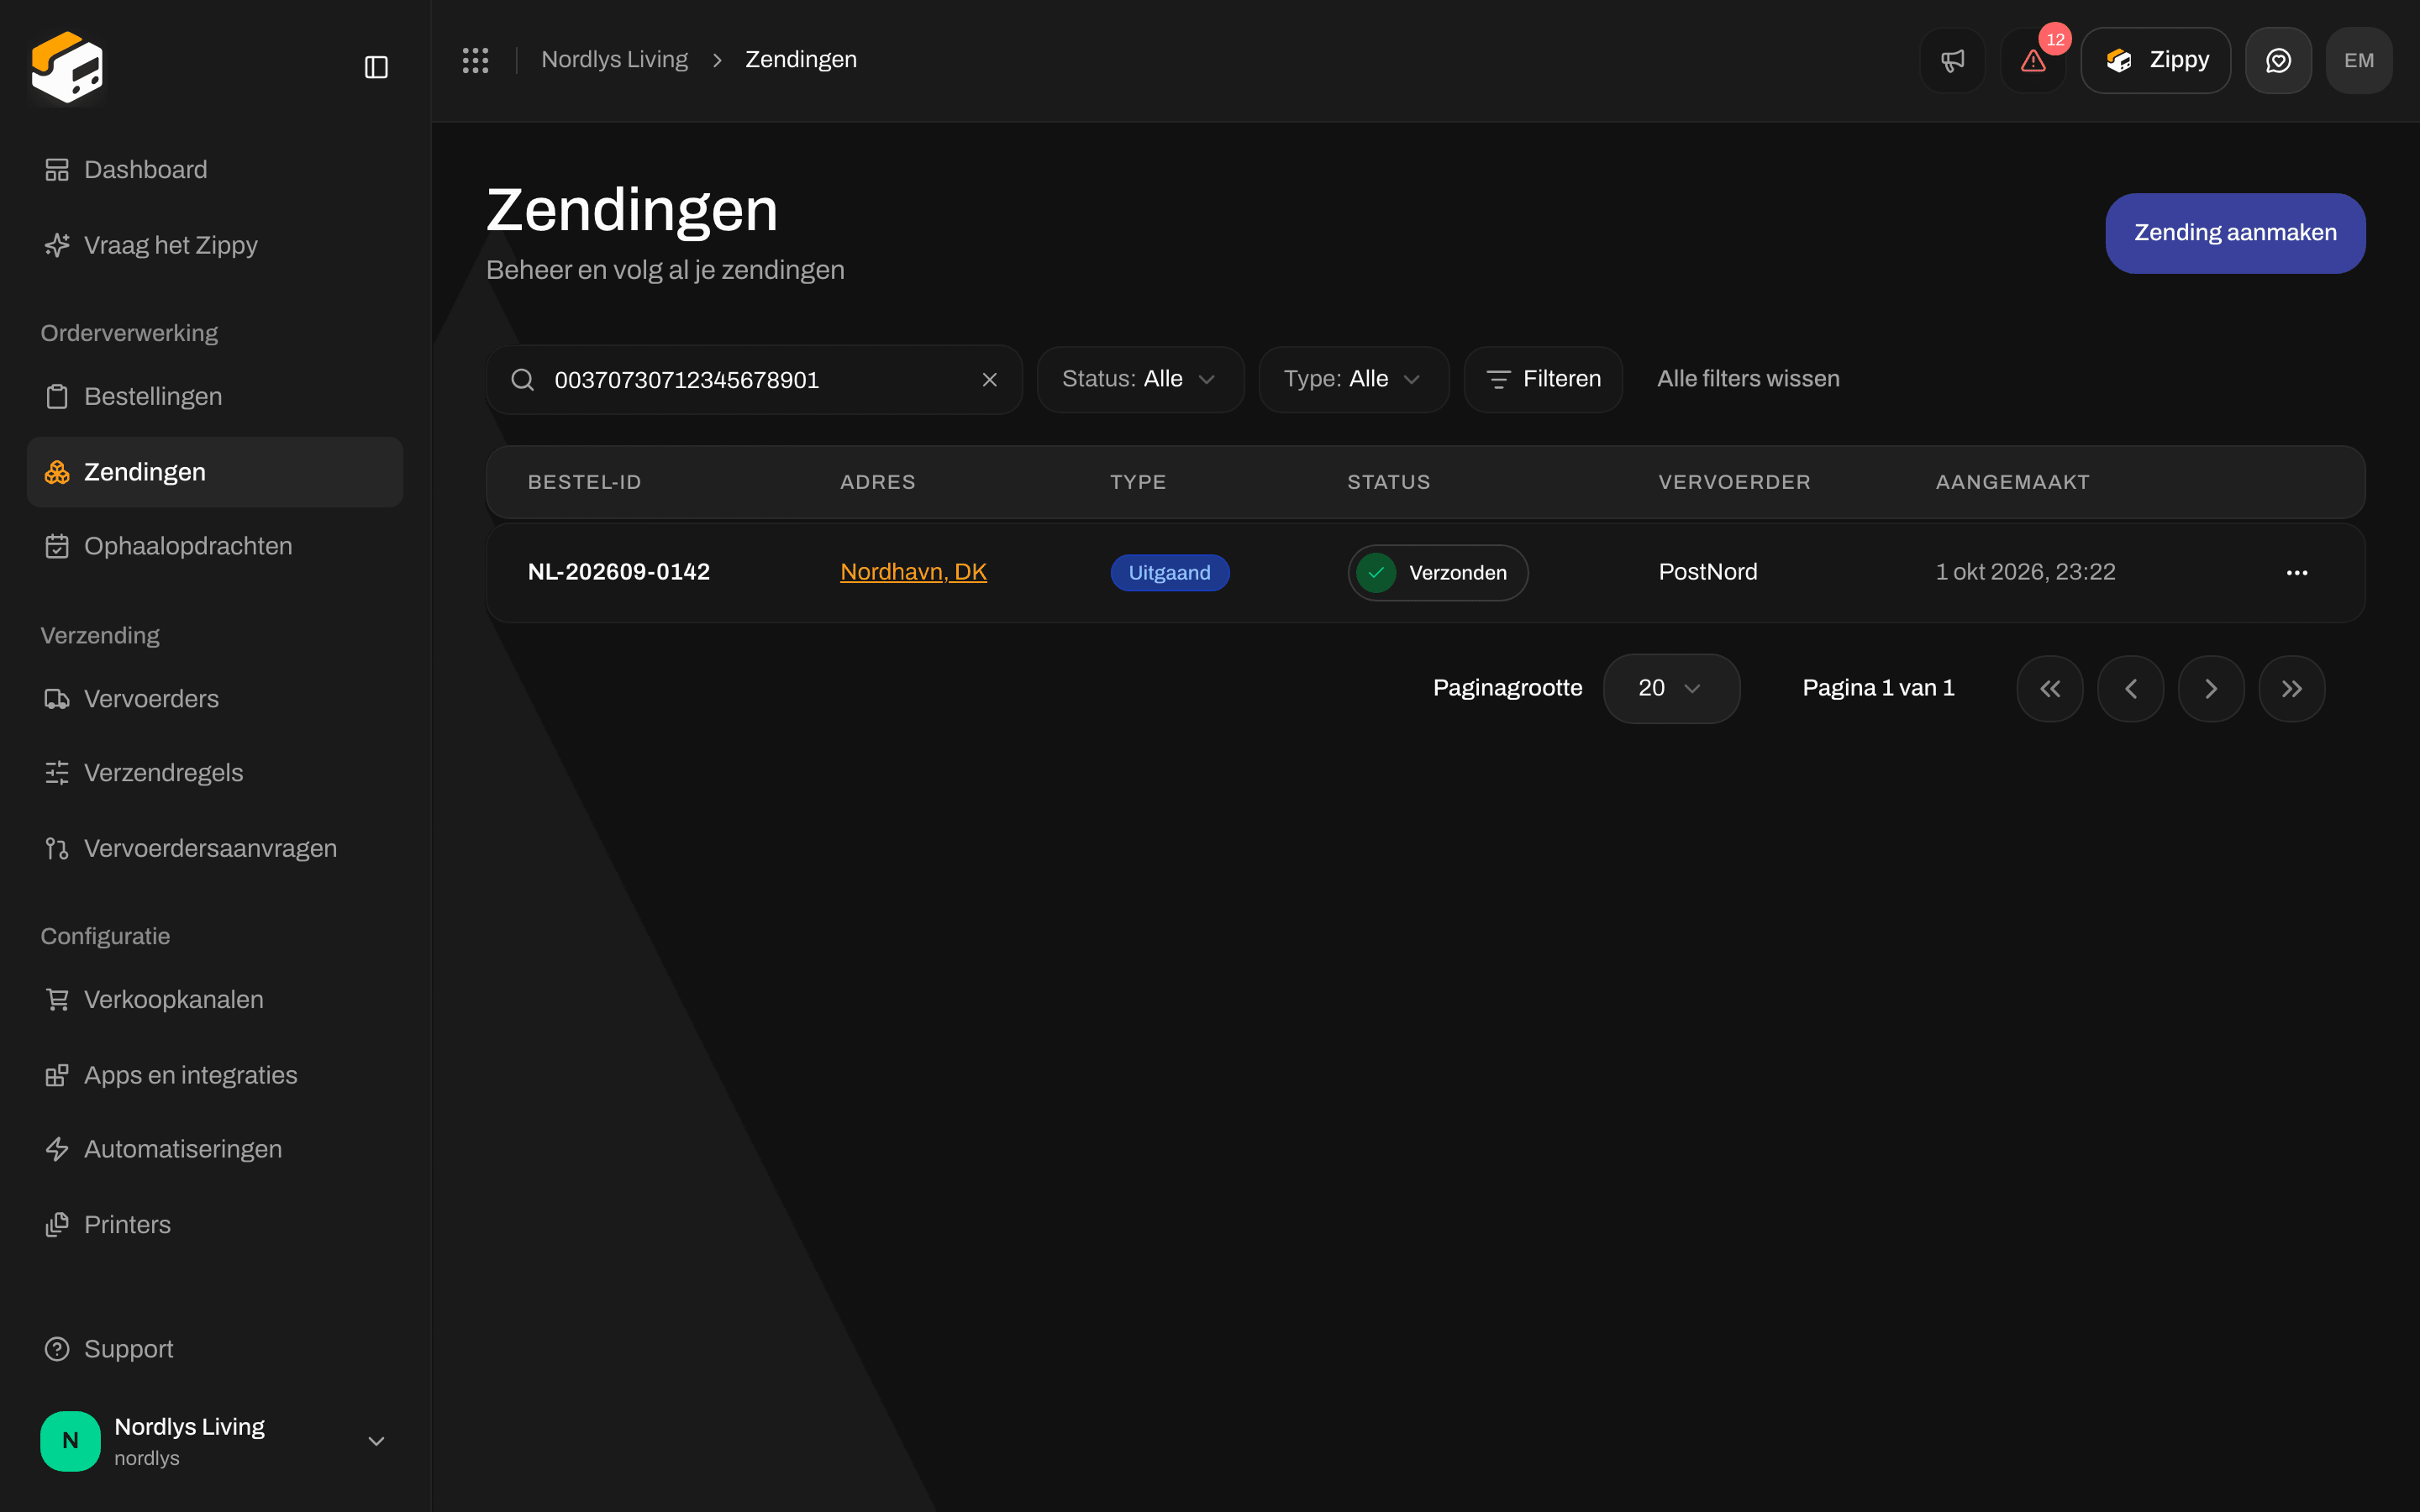The width and height of the screenshot is (2420, 1512).
Task: Open Ophaalopdrachten
Action: (x=215, y=546)
